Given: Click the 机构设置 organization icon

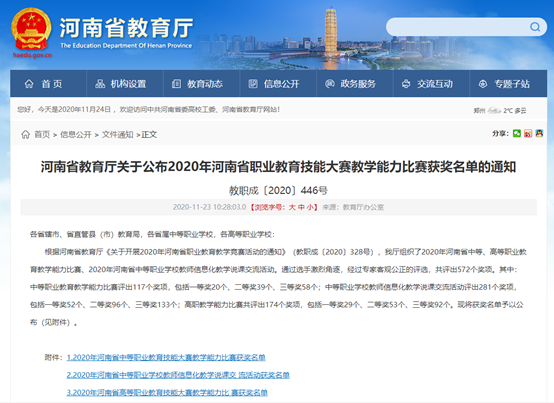Looking at the screenshot, I should (100, 84).
